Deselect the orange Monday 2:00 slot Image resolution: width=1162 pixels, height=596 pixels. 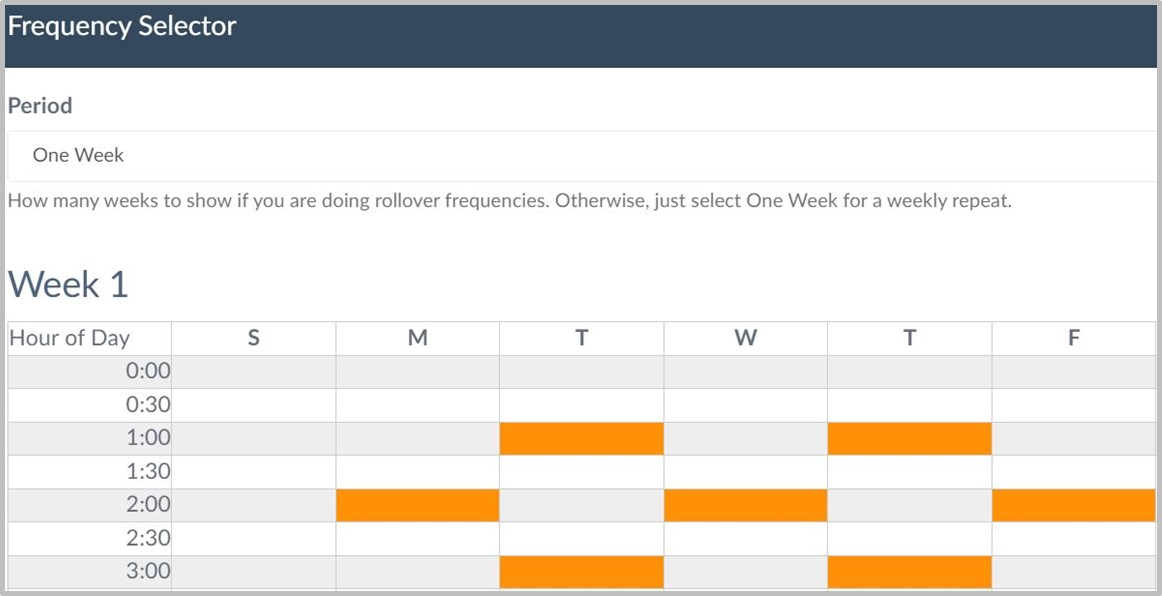(417, 506)
